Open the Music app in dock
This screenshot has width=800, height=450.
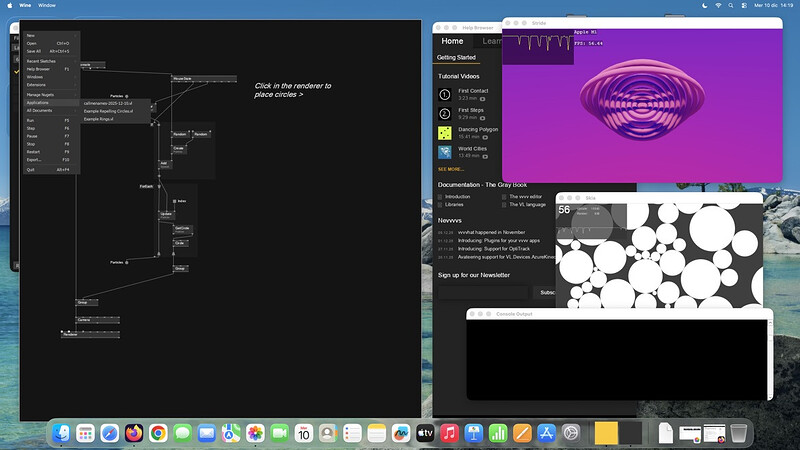pos(449,433)
